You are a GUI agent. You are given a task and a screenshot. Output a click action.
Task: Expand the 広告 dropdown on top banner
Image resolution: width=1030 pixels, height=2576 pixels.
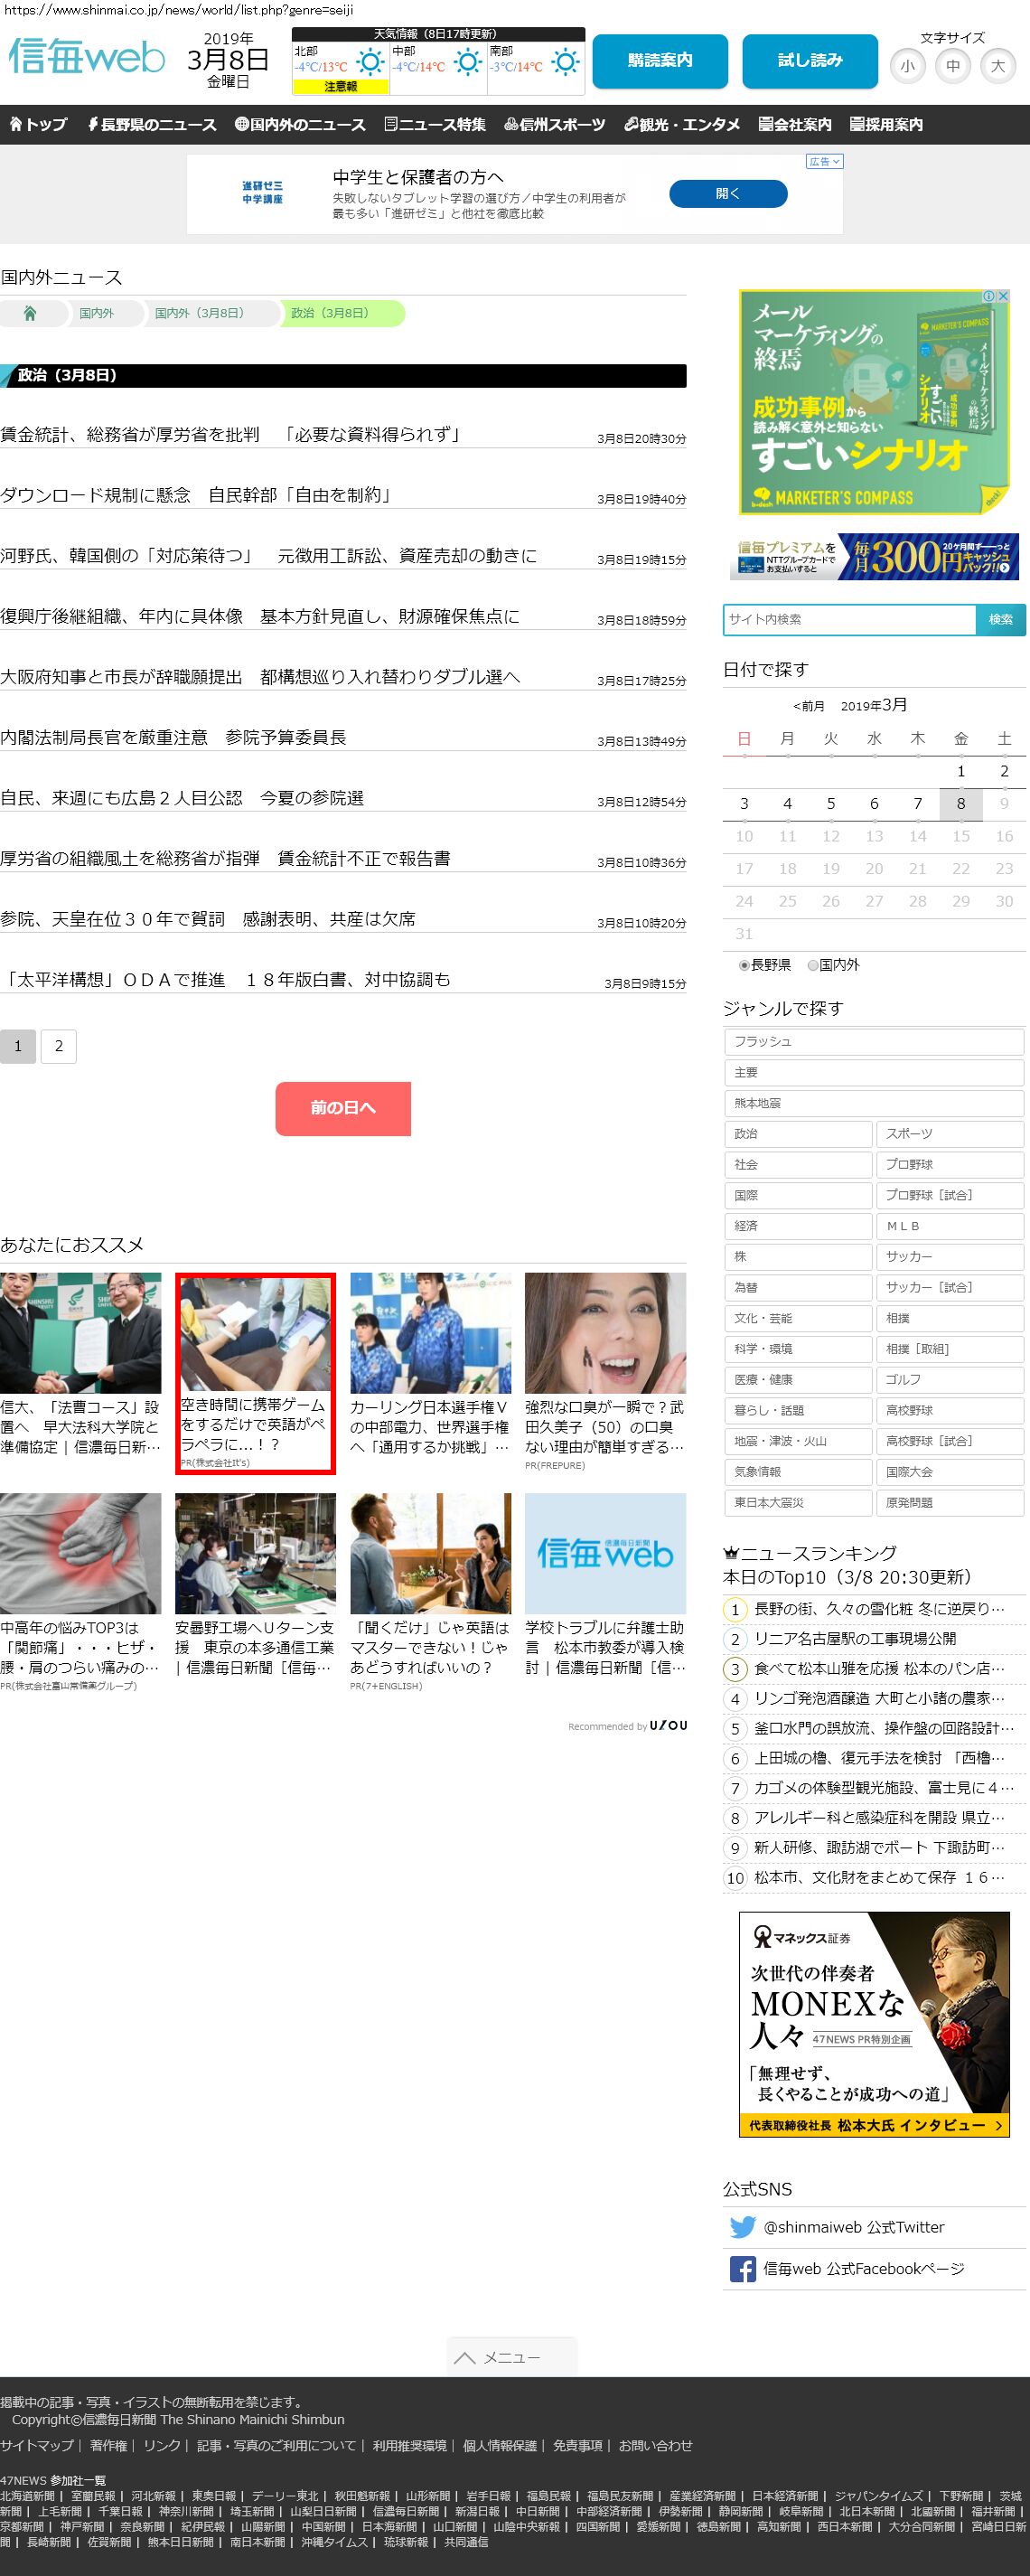[825, 161]
